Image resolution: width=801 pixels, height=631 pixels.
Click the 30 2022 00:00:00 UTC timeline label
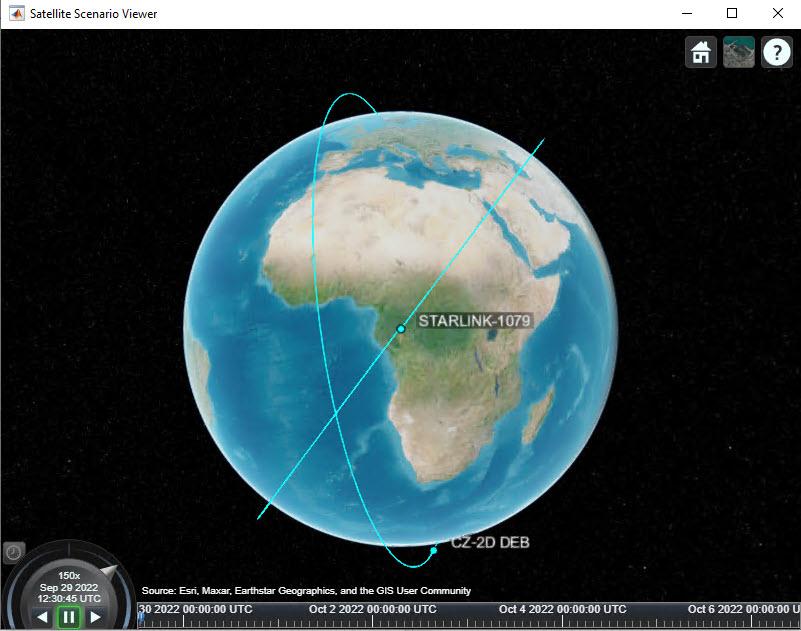pyautogui.click(x=196, y=609)
